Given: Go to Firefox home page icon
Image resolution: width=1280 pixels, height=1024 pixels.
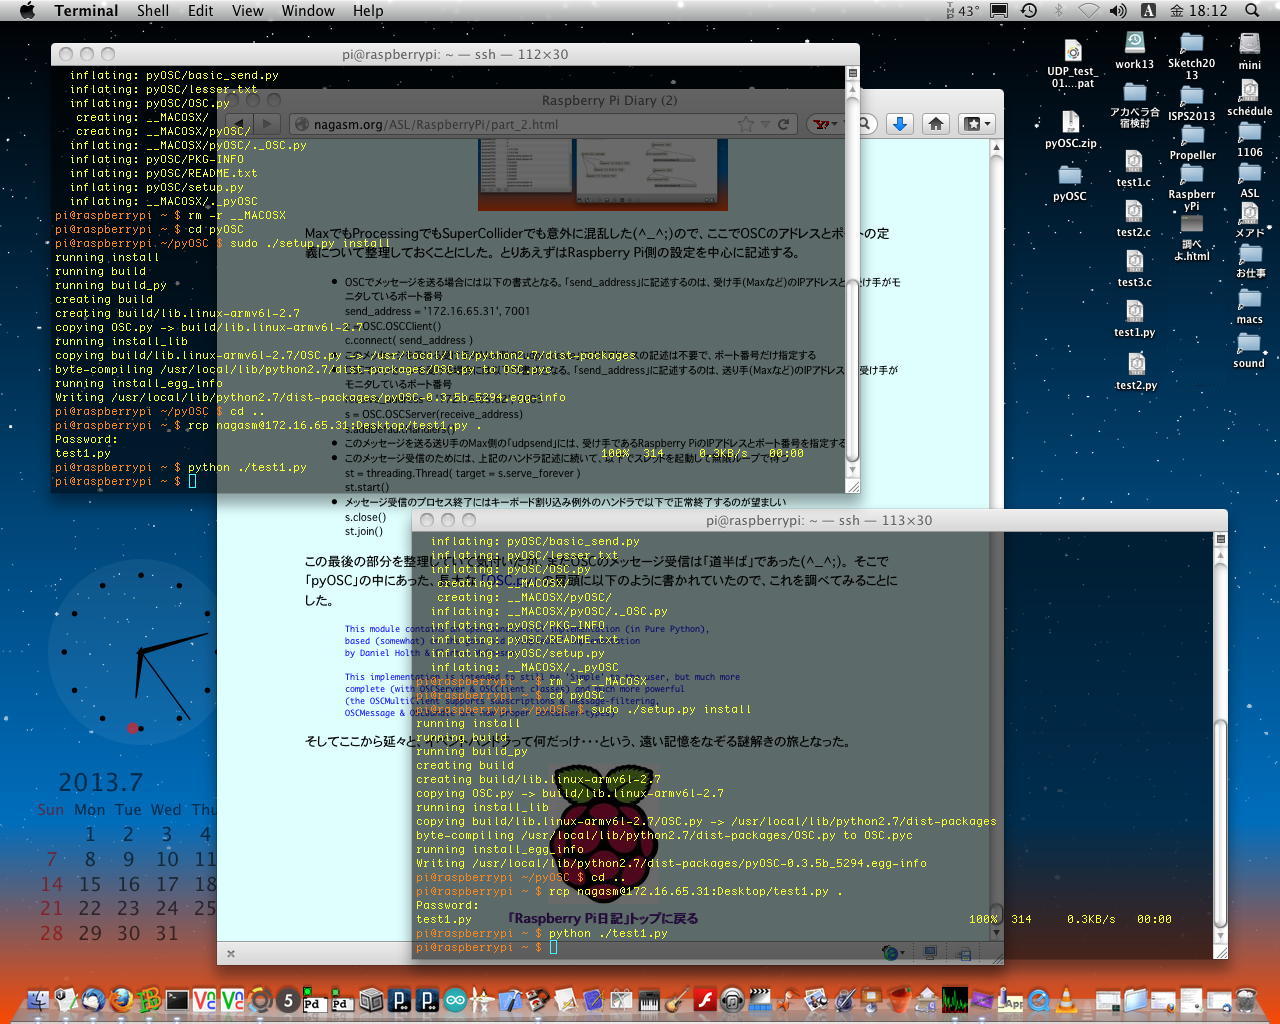Looking at the screenshot, I should point(935,124).
